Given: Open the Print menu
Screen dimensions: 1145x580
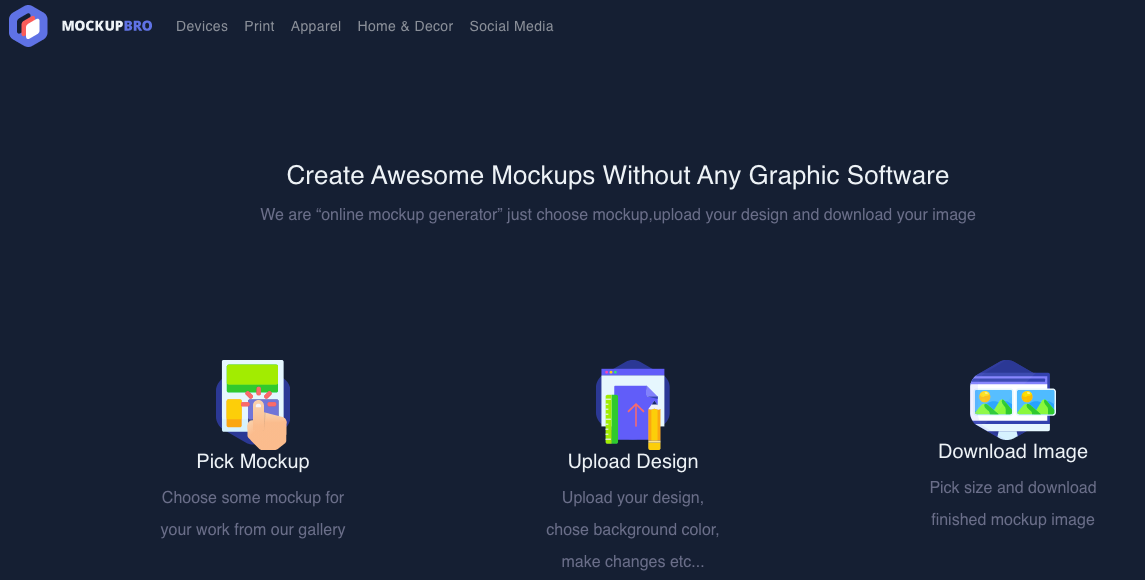Looking at the screenshot, I should [x=259, y=26].
